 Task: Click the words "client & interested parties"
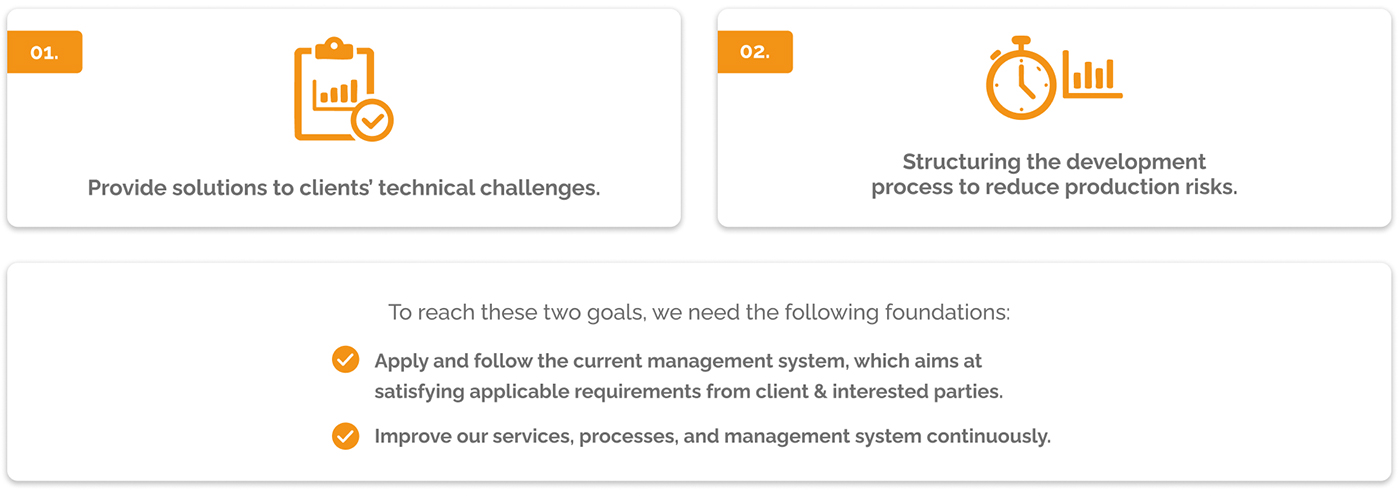pos(878,392)
